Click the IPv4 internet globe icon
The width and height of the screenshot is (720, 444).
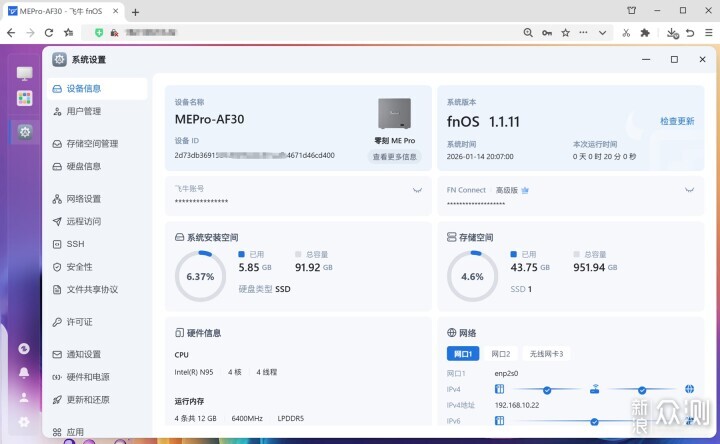(689, 389)
